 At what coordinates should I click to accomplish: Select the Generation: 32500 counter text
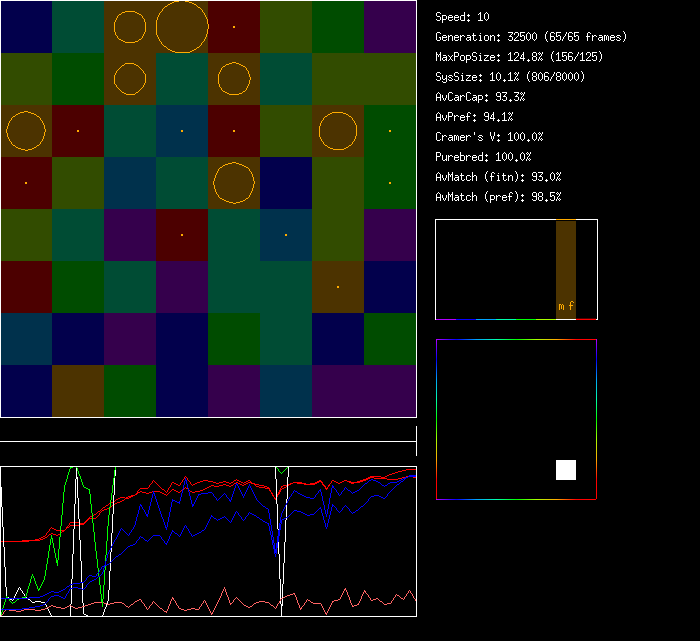pyautogui.click(x=531, y=37)
